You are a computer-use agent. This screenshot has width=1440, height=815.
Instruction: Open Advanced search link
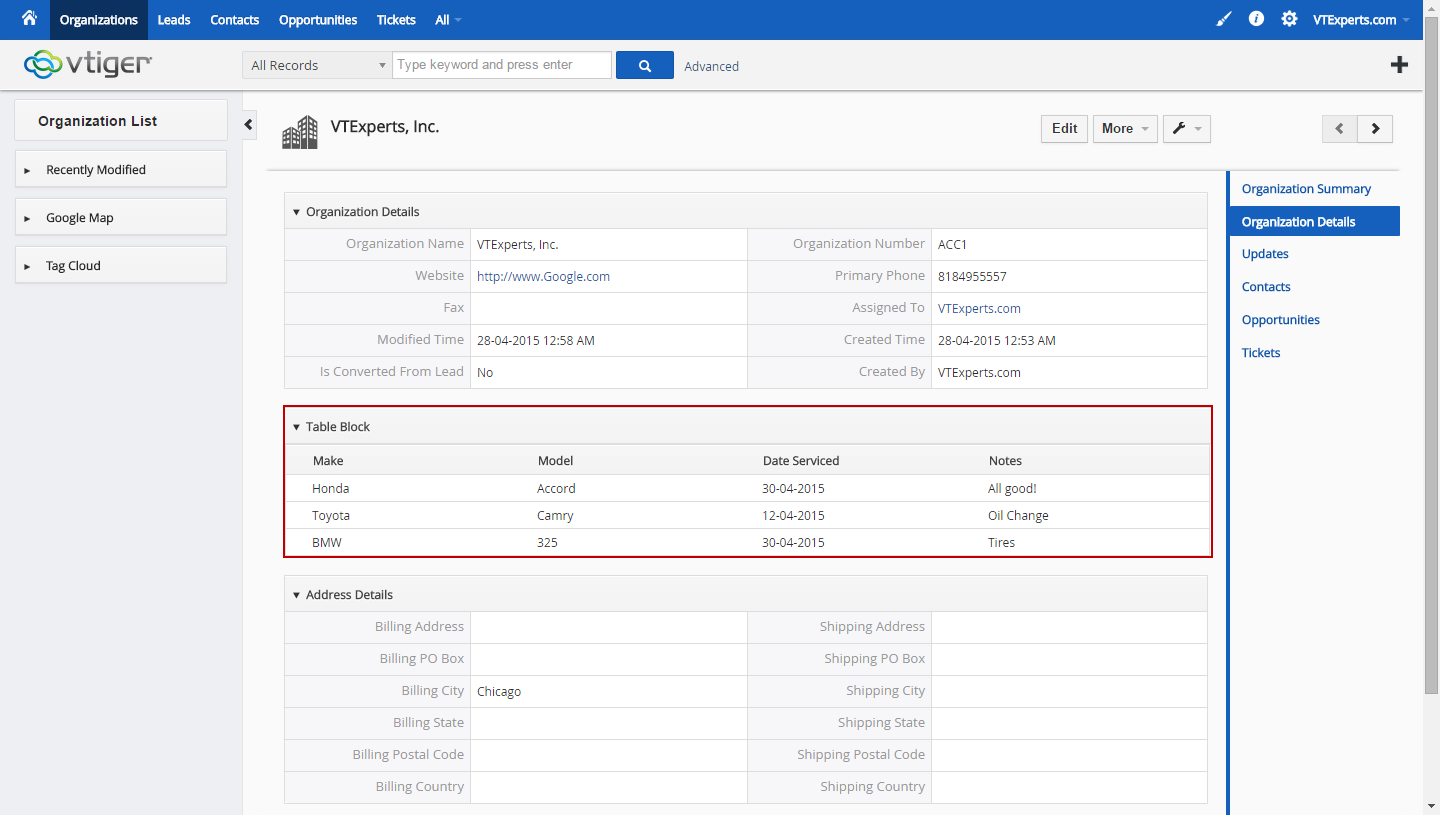(x=712, y=66)
